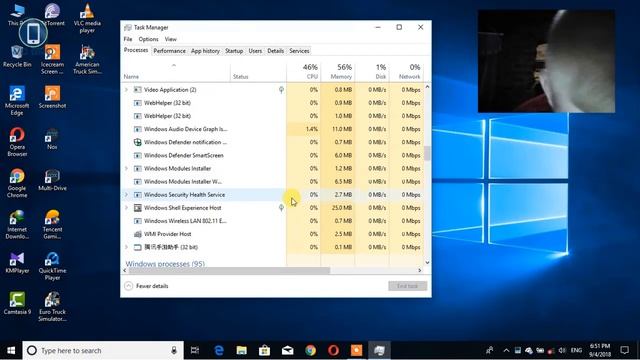Sort processes by Name column header
This screenshot has width=640, height=360.
(x=176, y=71)
